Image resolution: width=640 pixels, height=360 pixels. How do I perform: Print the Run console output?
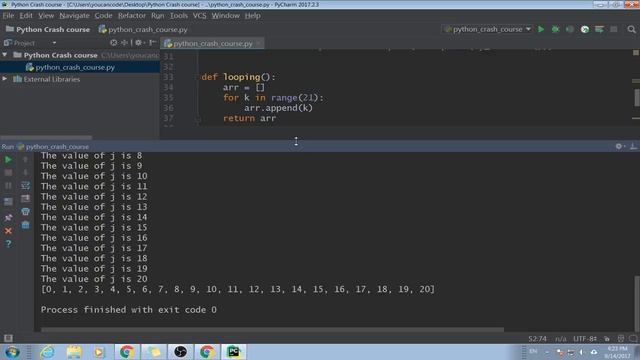[x=25, y=211]
